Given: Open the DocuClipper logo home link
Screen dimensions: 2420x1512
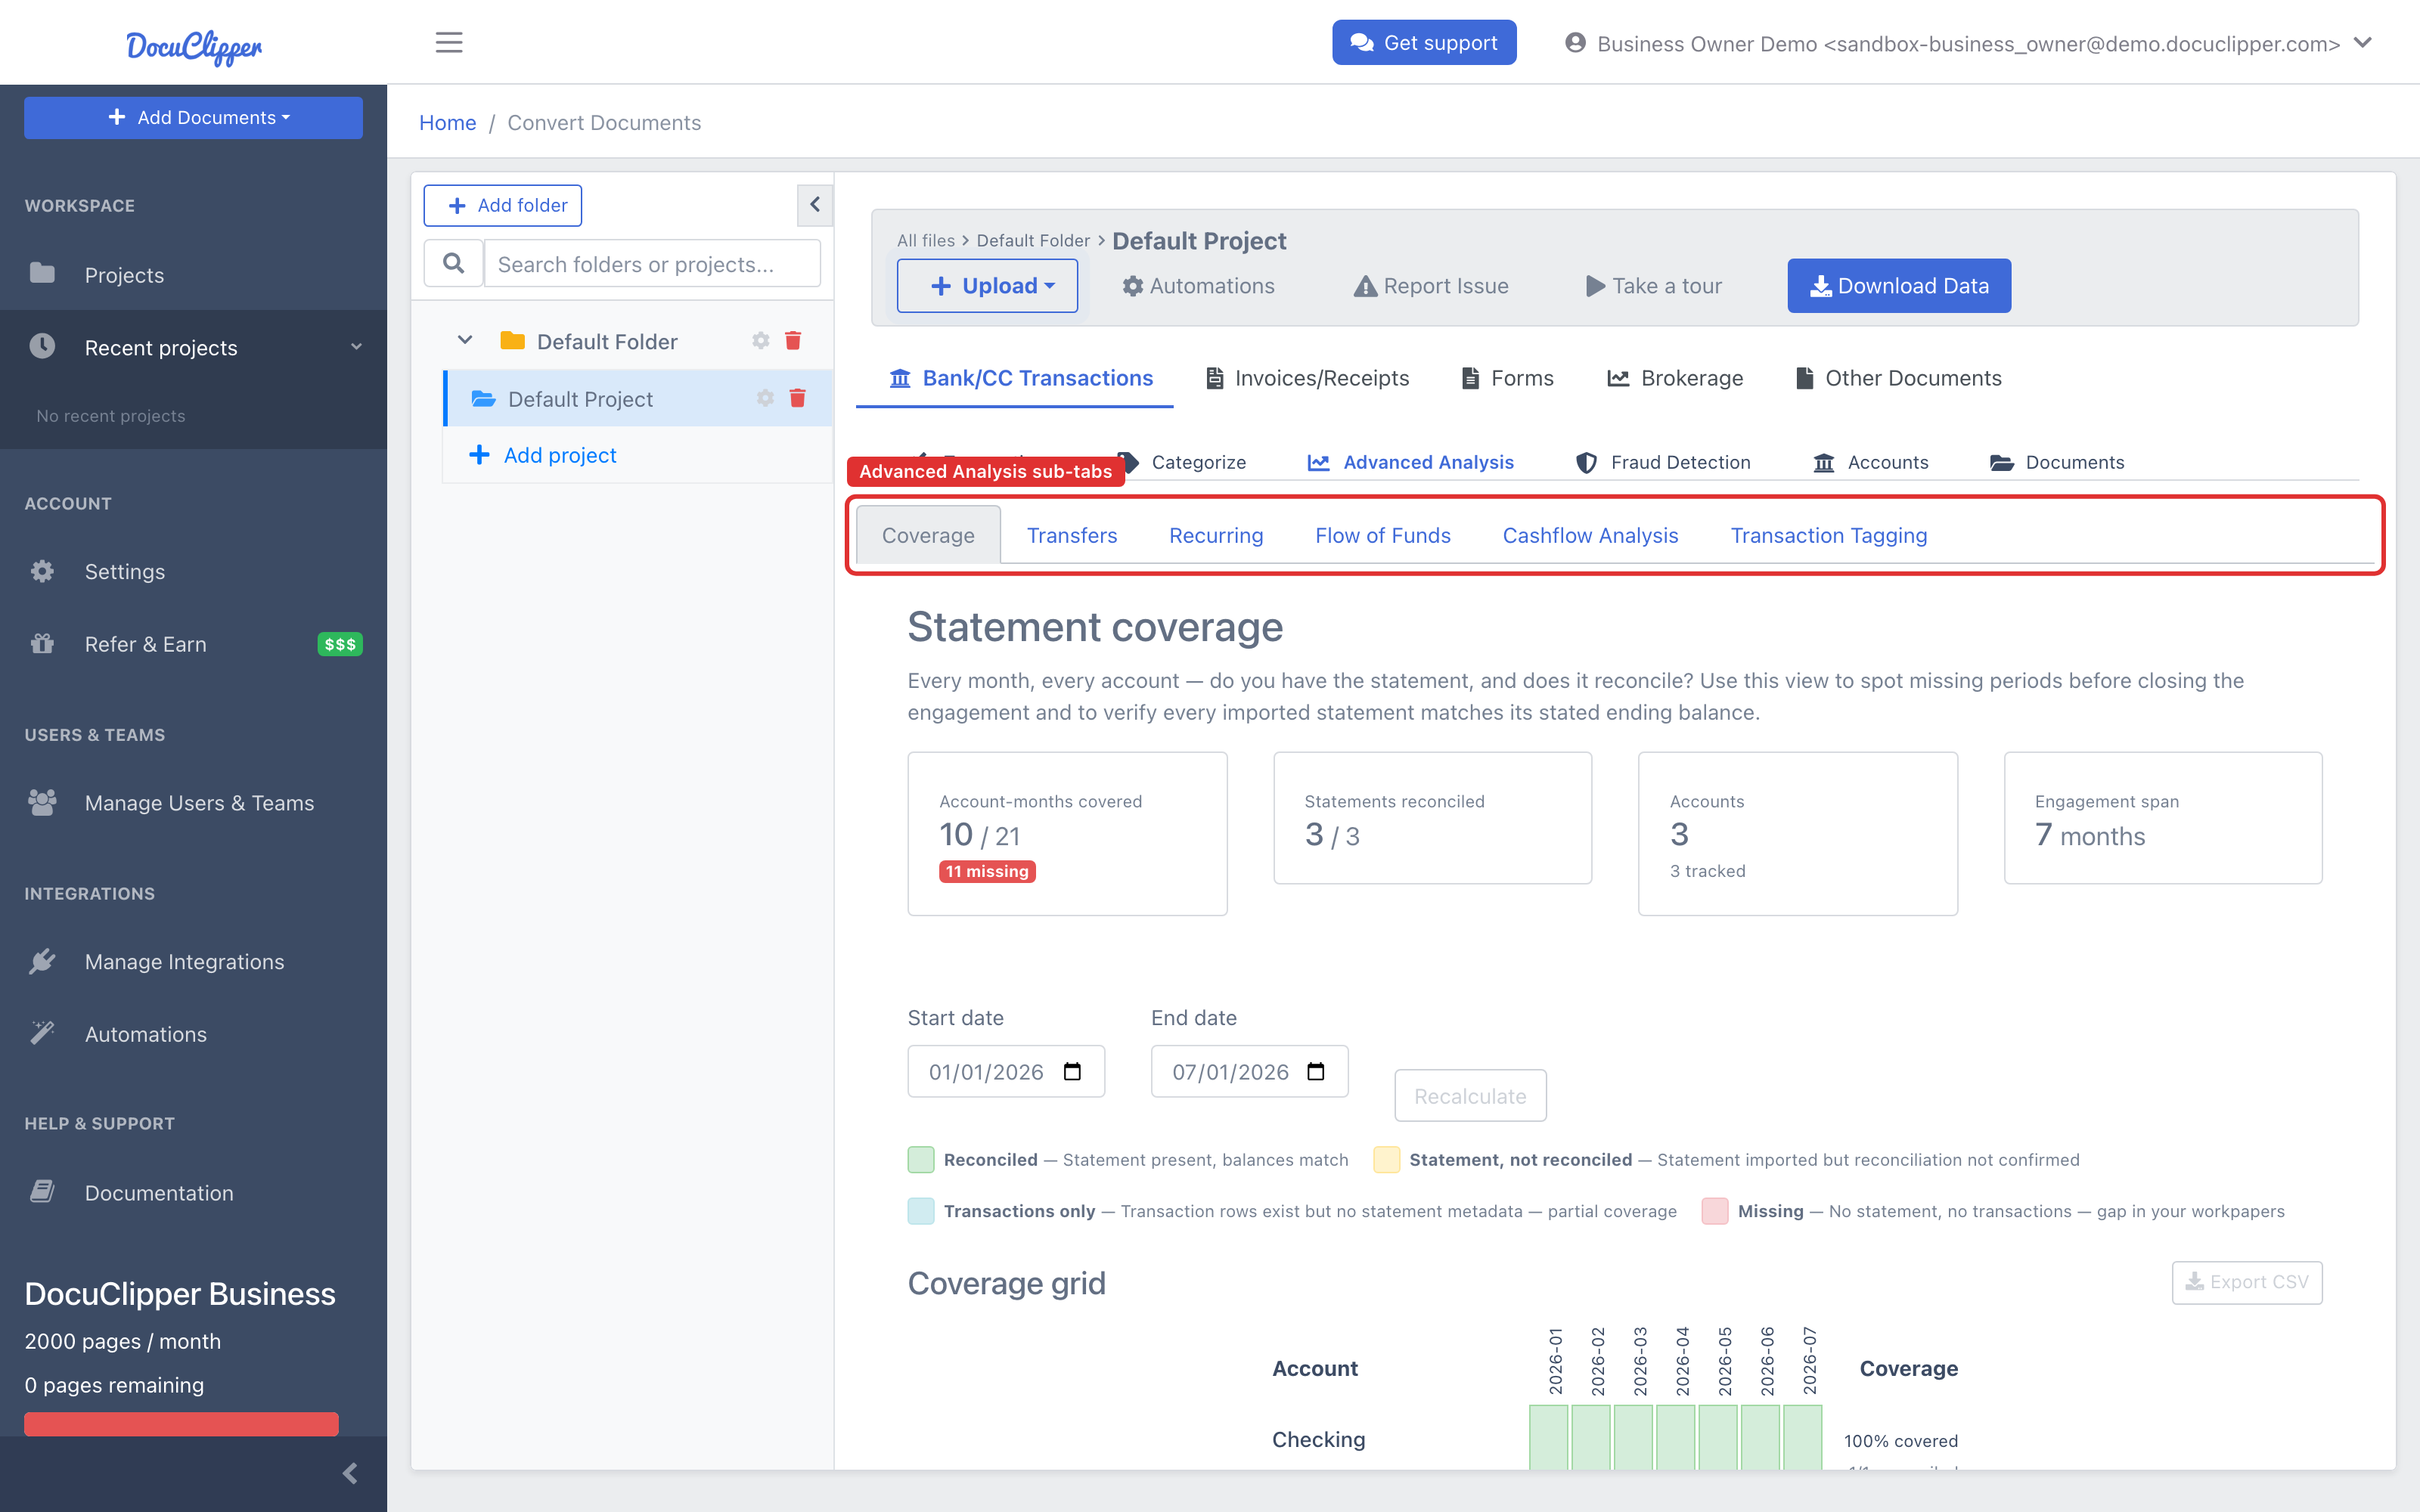Looking at the screenshot, I should click(194, 45).
